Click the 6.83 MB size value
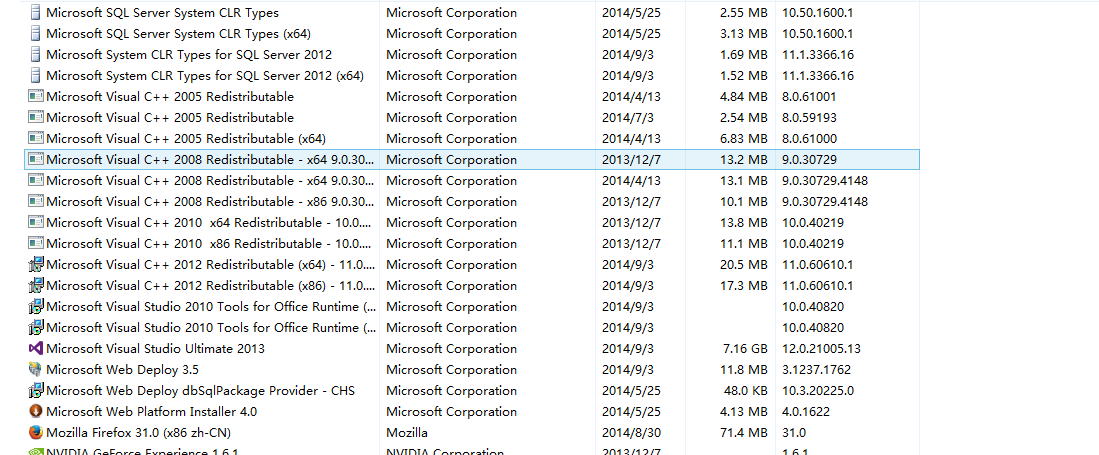This screenshot has height=455, width=1099. pos(744,139)
